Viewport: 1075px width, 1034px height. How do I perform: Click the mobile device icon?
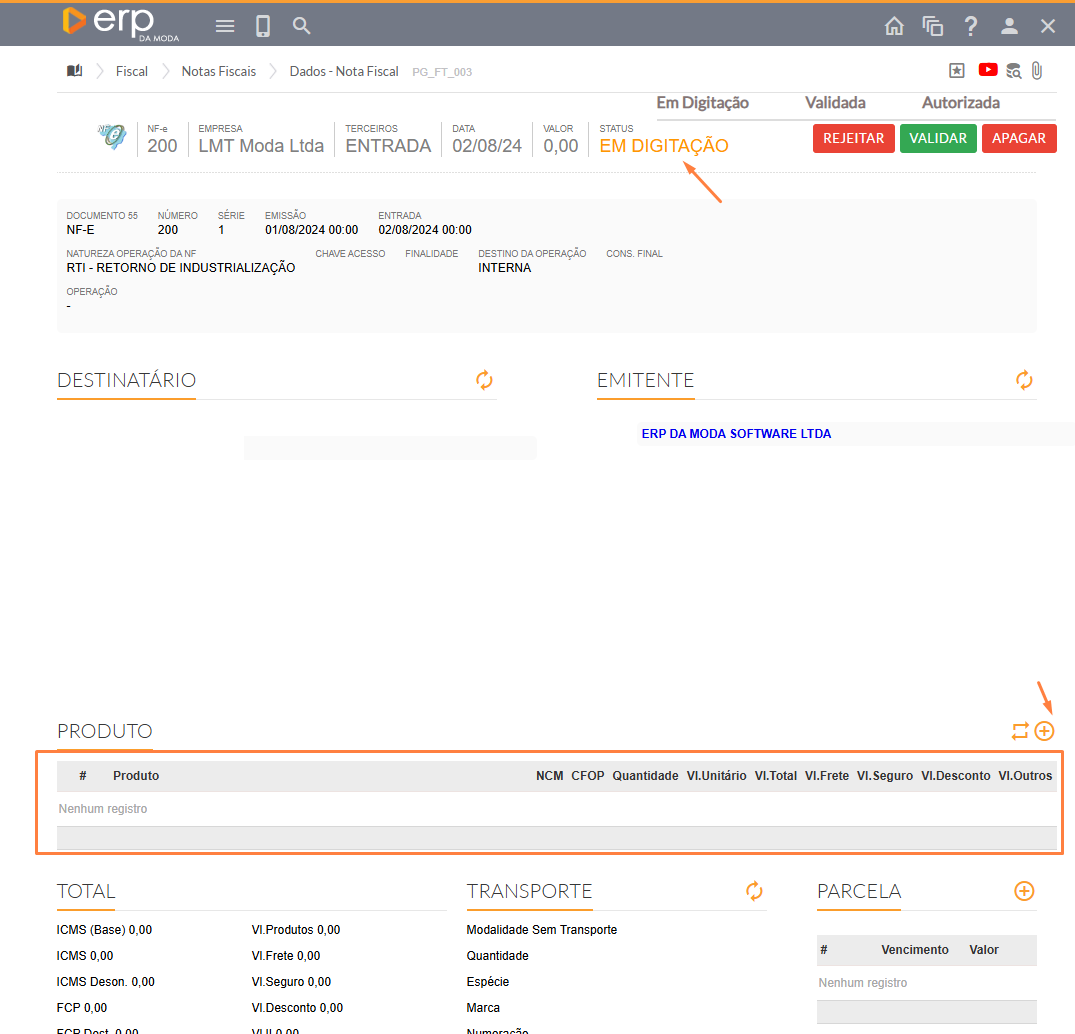263,26
